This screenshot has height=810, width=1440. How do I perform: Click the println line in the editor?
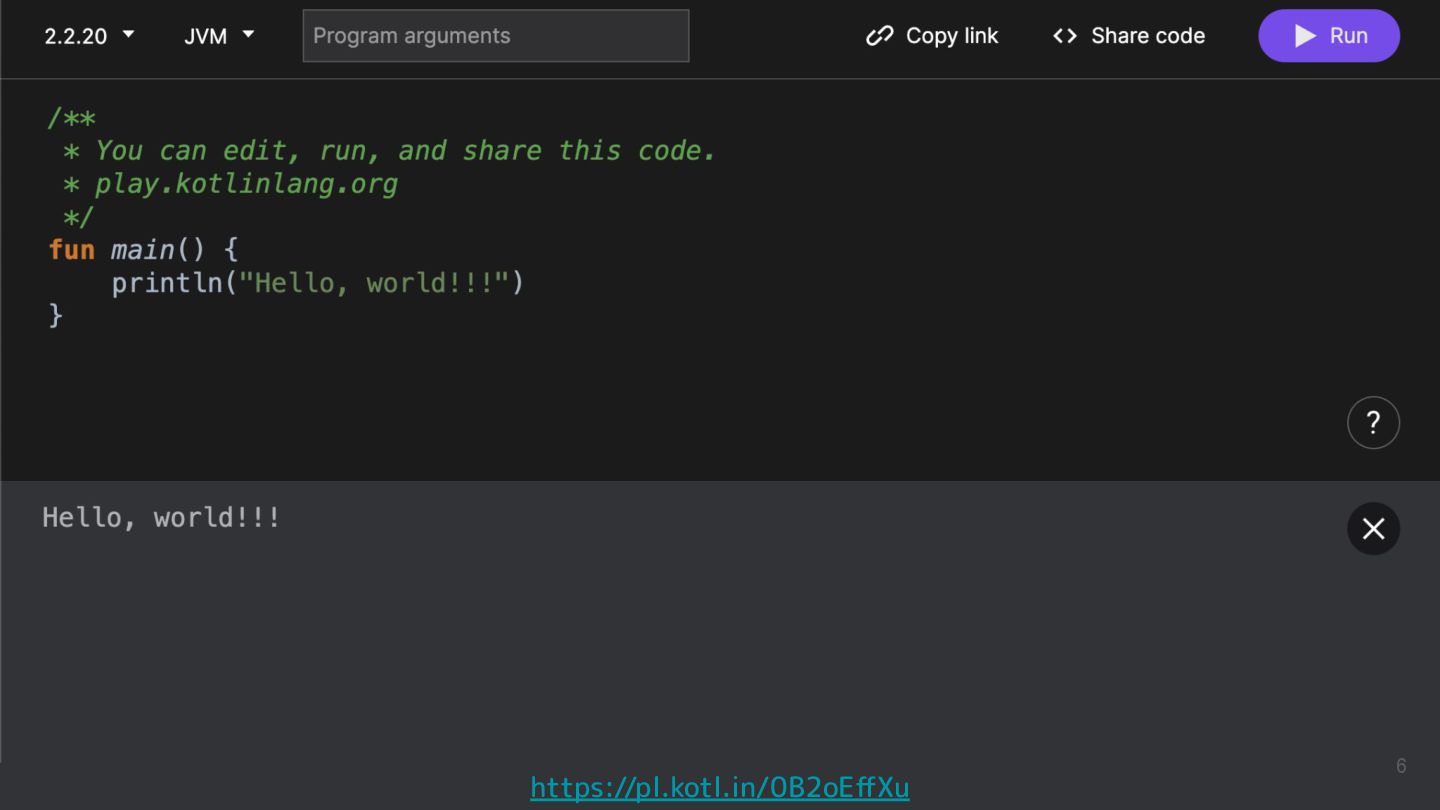click(x=317, y=283)
